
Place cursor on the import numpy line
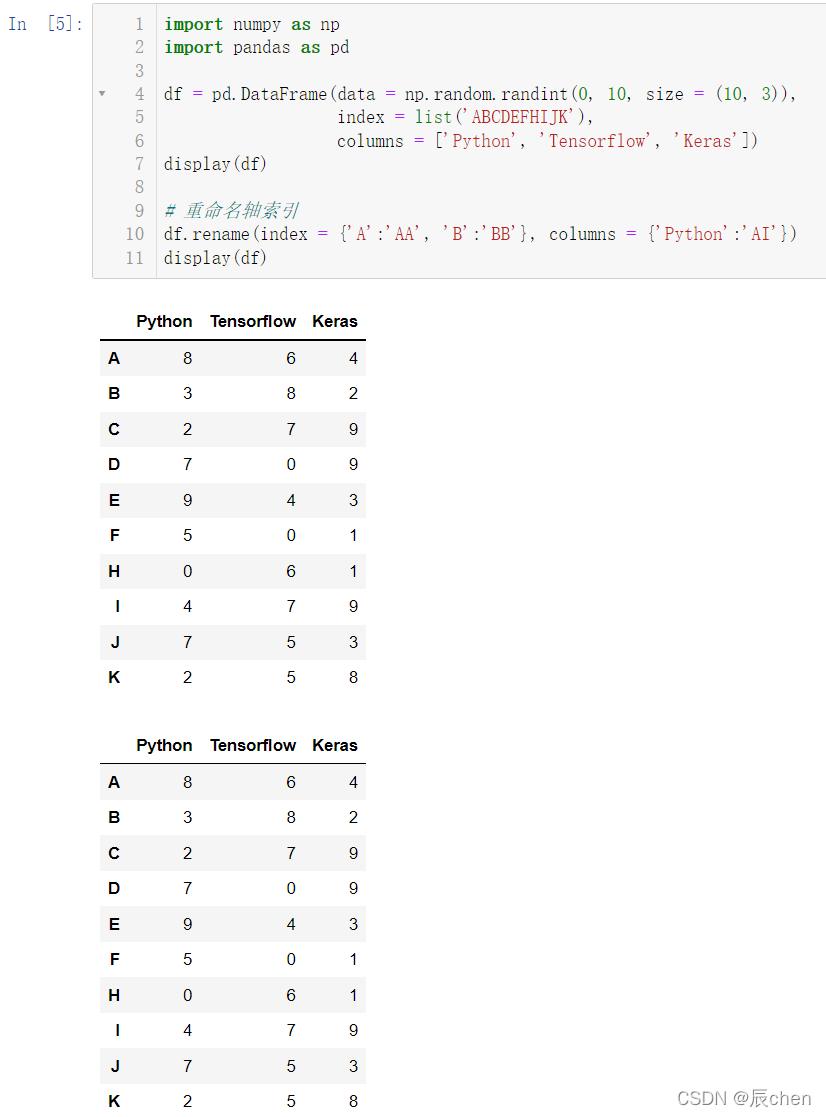pyautogui.click(x=252, y=24)
